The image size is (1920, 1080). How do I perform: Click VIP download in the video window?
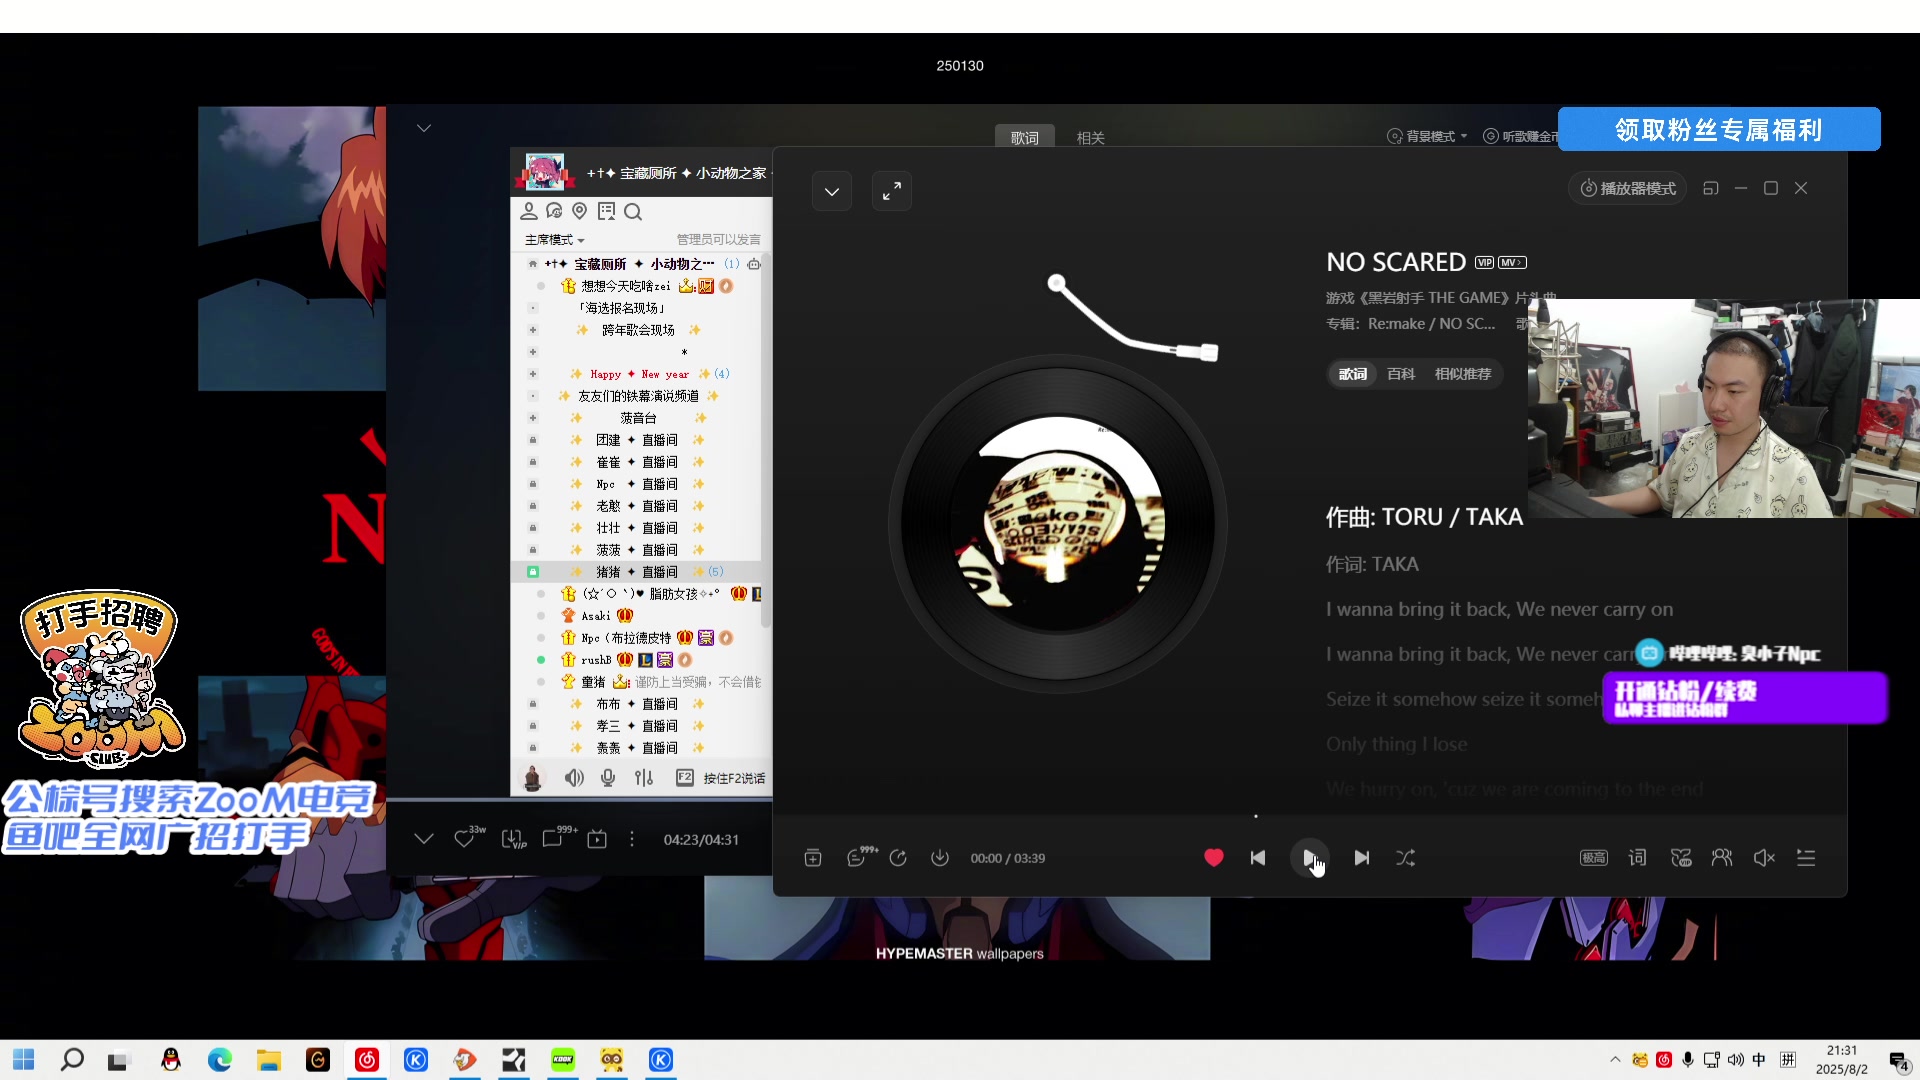coord(513,839)
